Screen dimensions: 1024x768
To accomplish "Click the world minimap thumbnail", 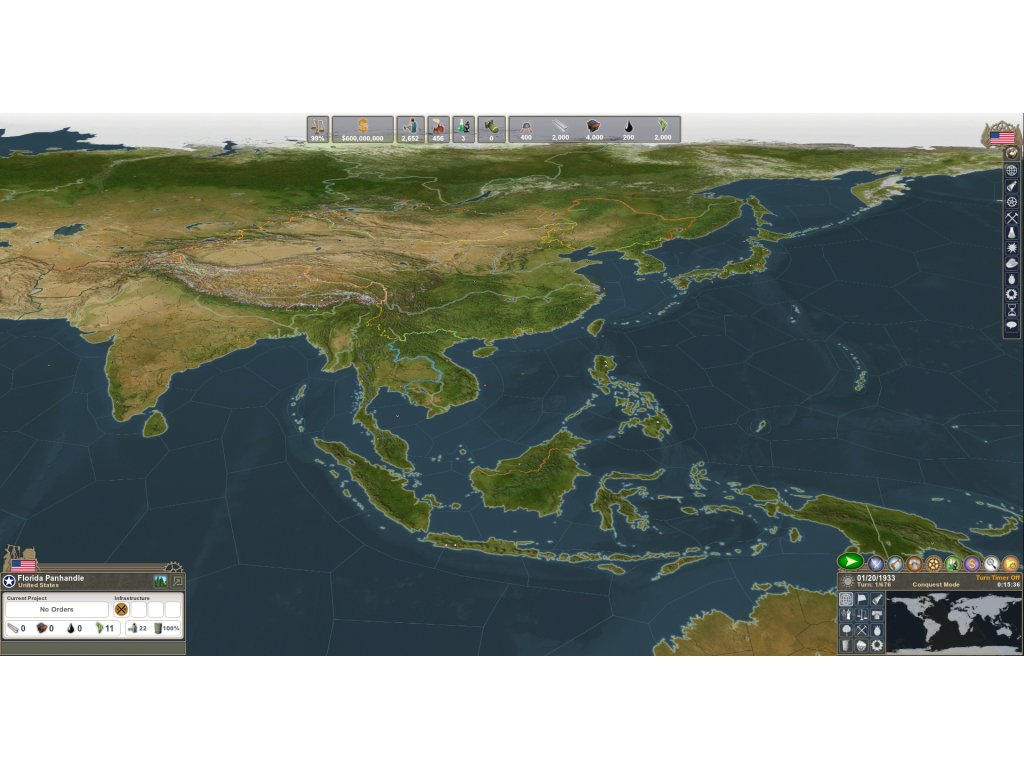I will [x=953, y=623].
